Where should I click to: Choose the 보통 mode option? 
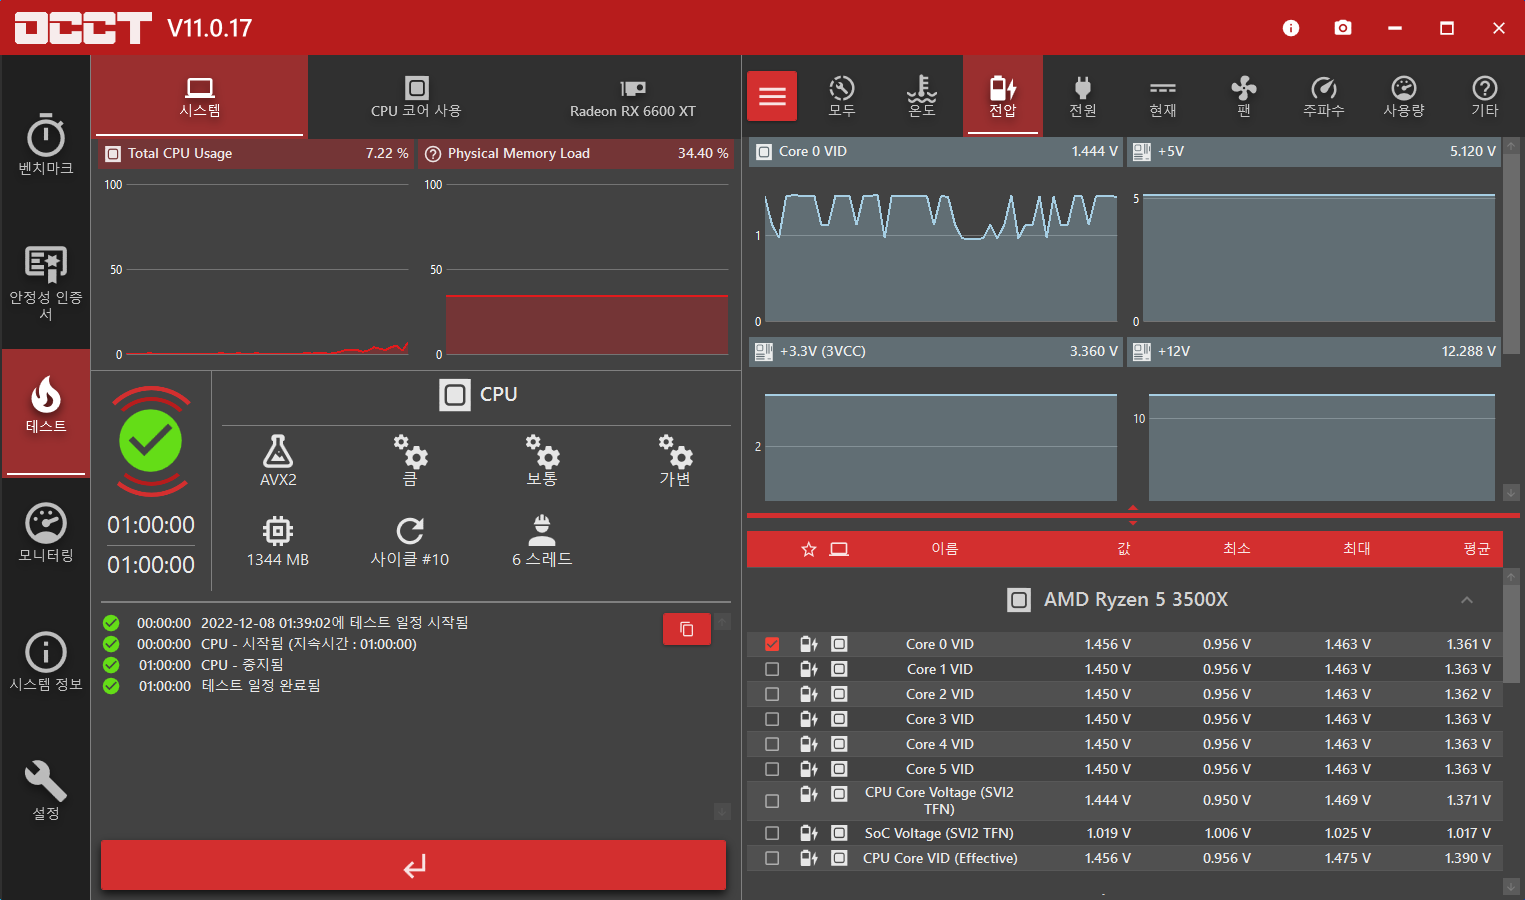[x=542, y=460]
